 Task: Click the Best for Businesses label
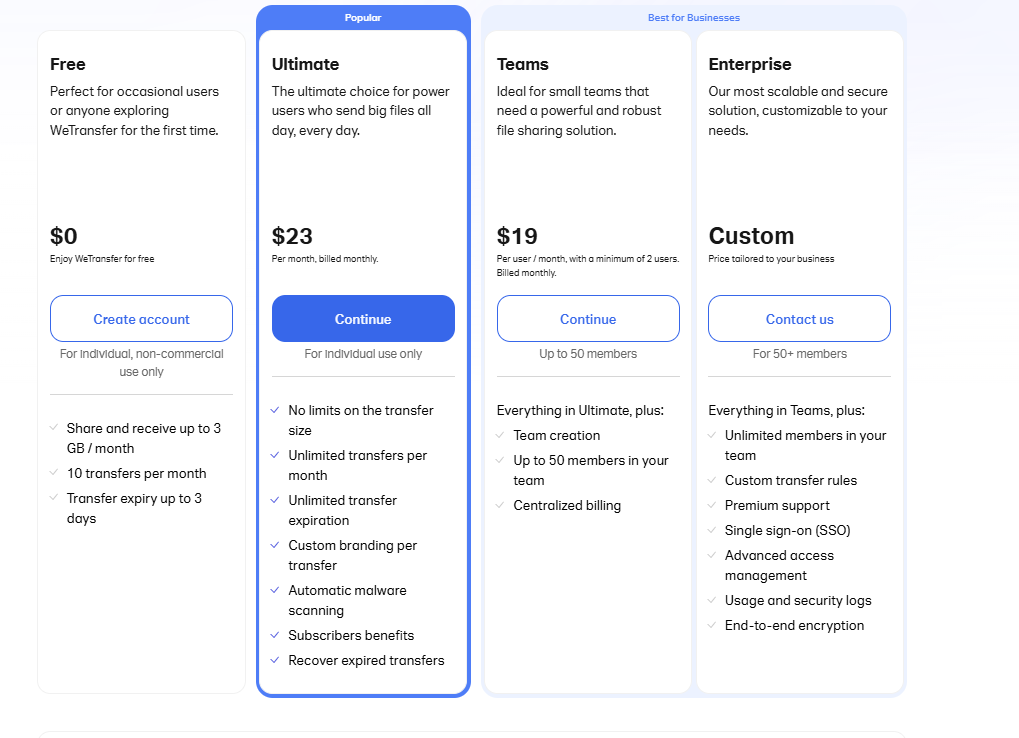tap(693, 18)
